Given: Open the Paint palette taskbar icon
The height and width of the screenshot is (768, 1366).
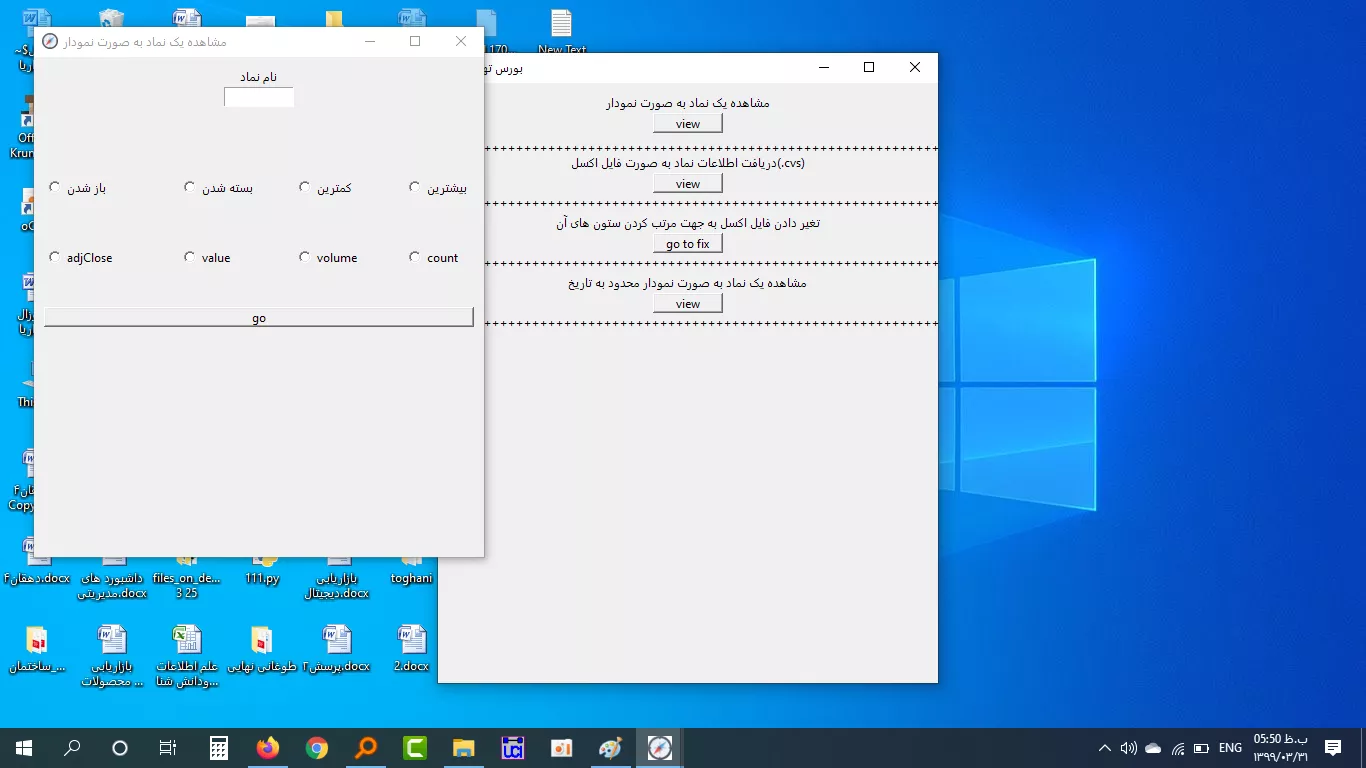Looking at the screenshot, I should [x=610, y=748].
